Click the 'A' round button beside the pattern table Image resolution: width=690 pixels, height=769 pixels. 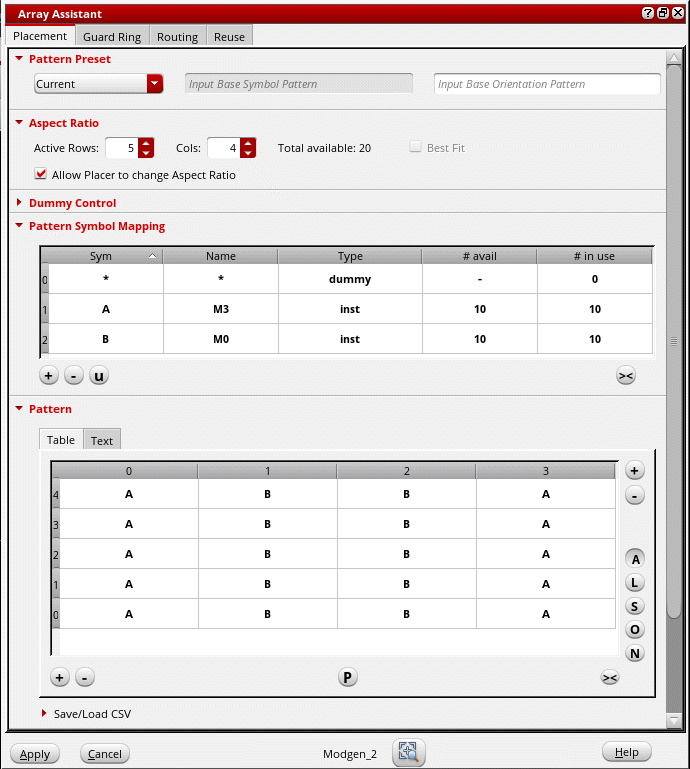point(635,560)
